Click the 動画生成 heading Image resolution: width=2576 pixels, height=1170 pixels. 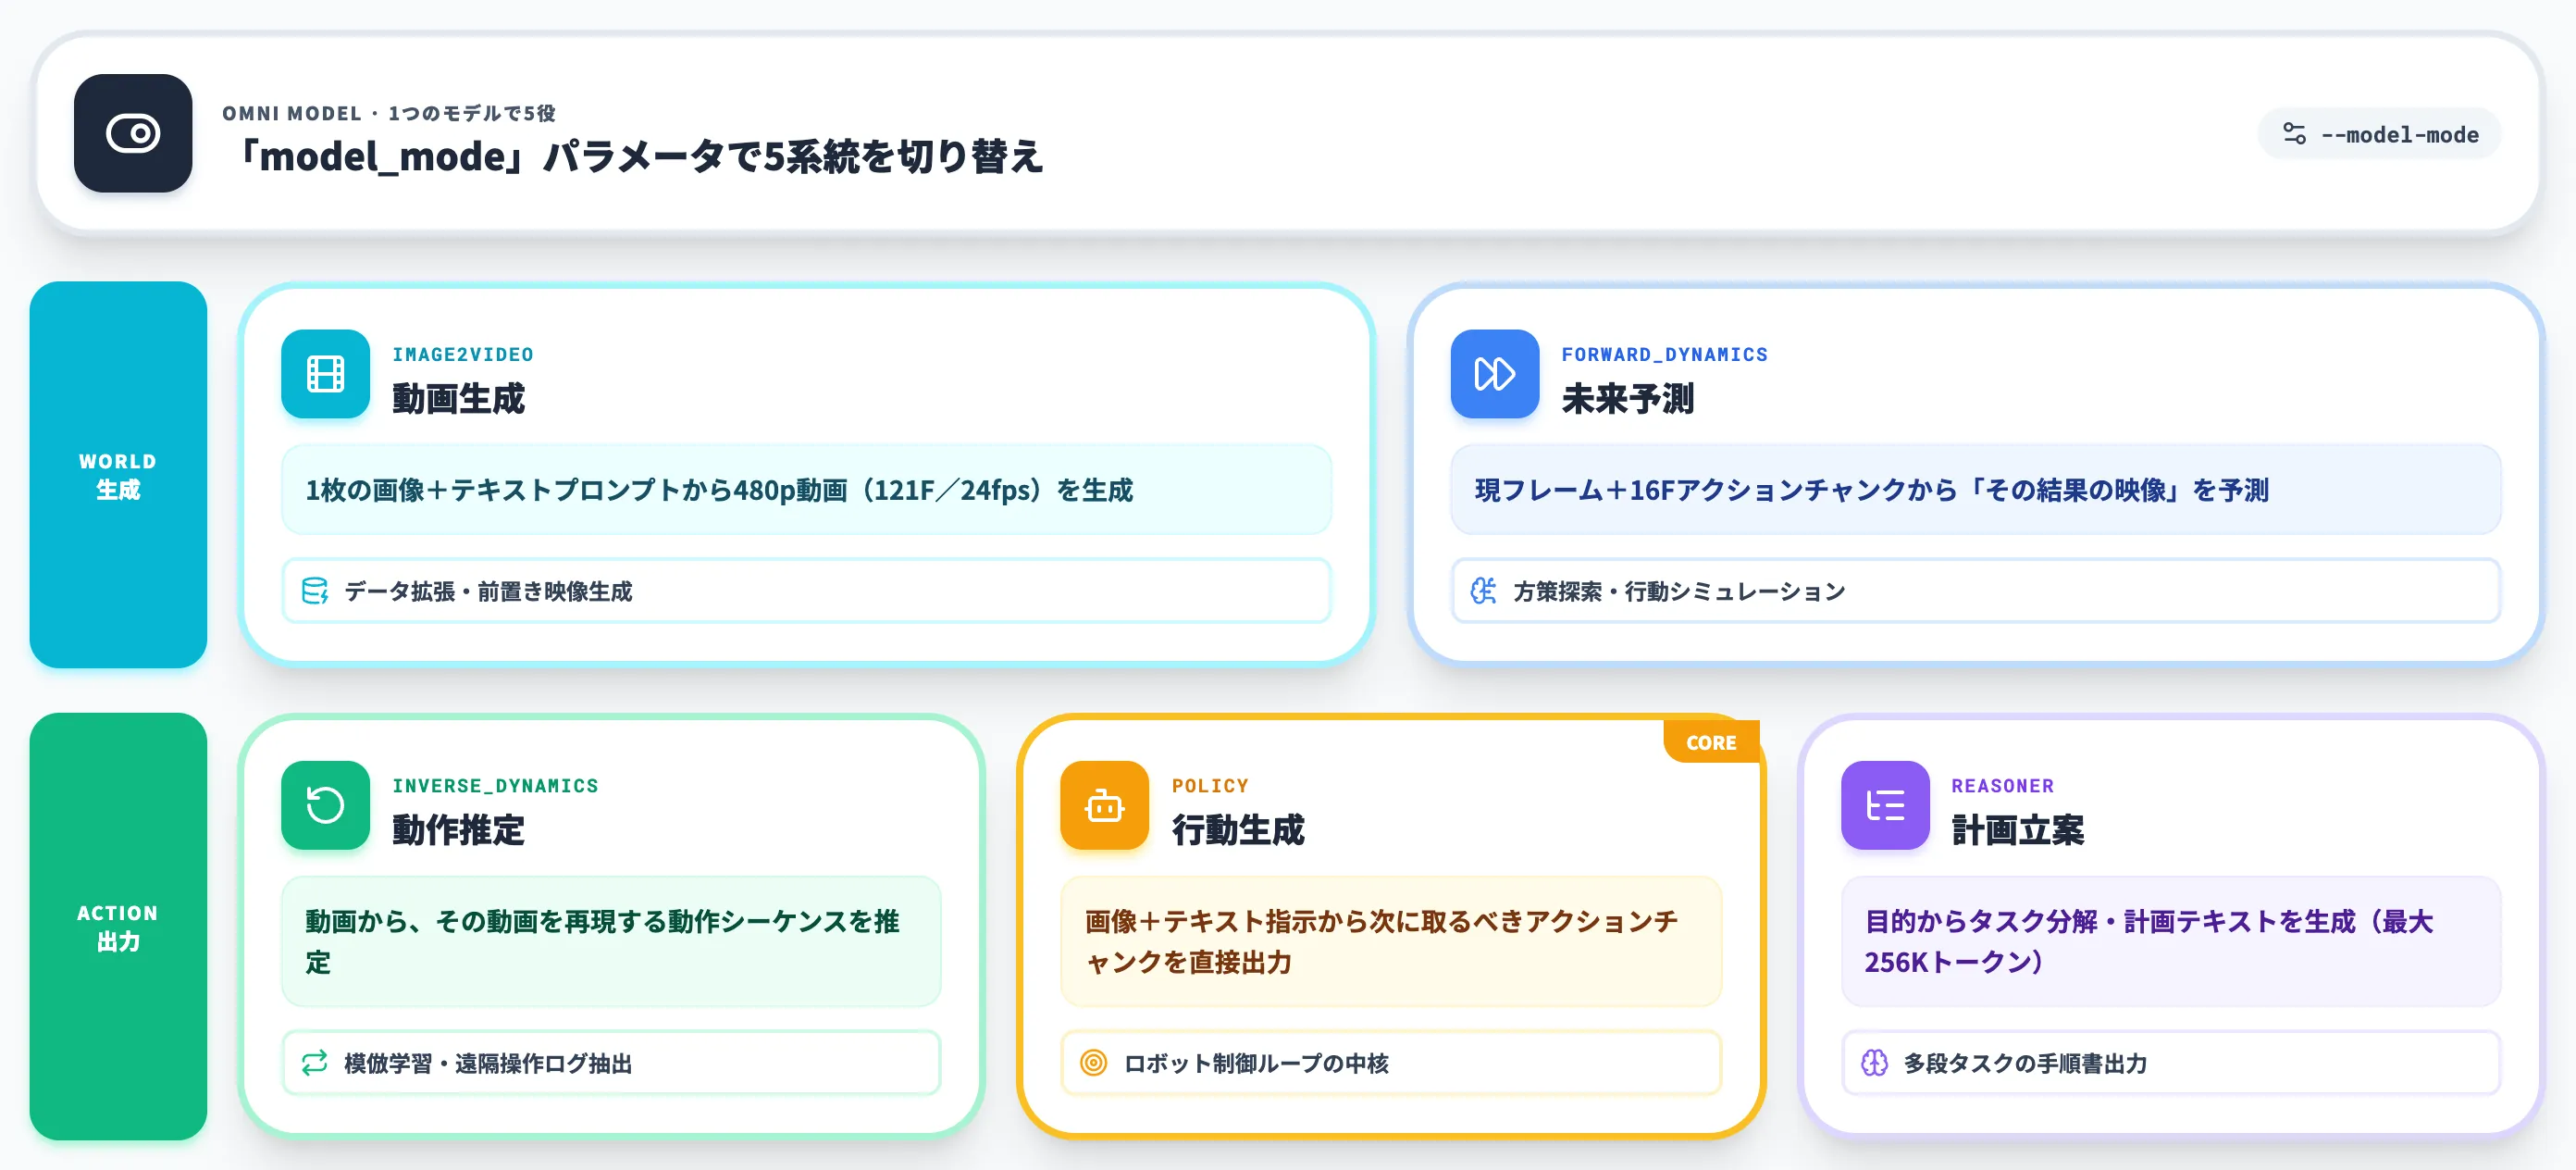458,399
